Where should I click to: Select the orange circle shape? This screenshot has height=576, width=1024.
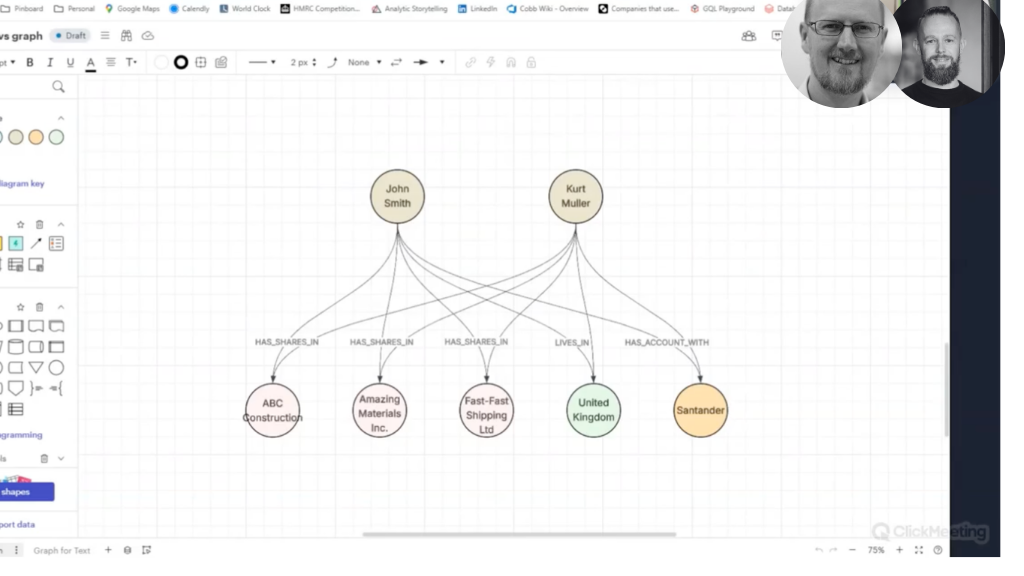[36, 137]
